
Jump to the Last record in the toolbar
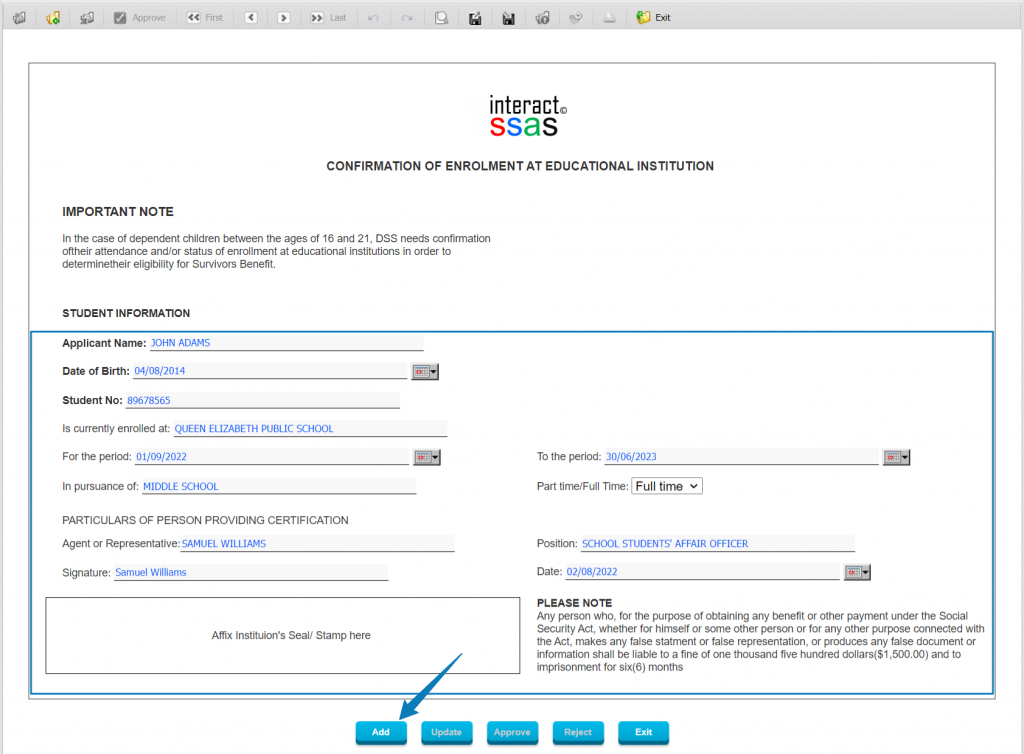click(x=328, y=18)
